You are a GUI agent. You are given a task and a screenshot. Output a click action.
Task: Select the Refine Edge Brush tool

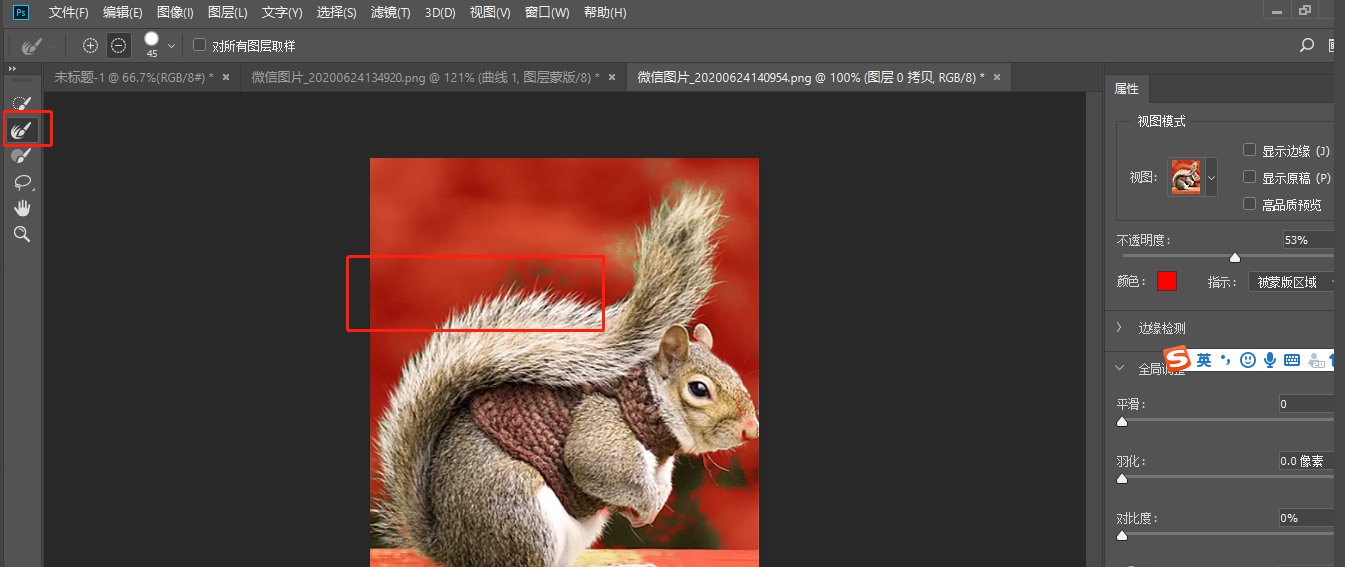click(21, 130)
